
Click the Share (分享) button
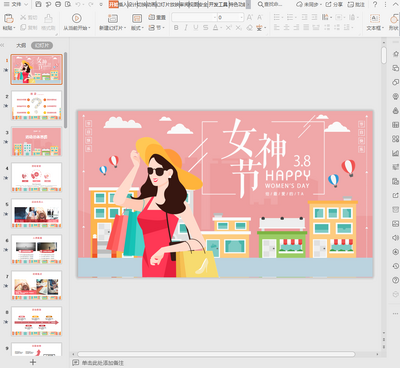pos(334,4)
